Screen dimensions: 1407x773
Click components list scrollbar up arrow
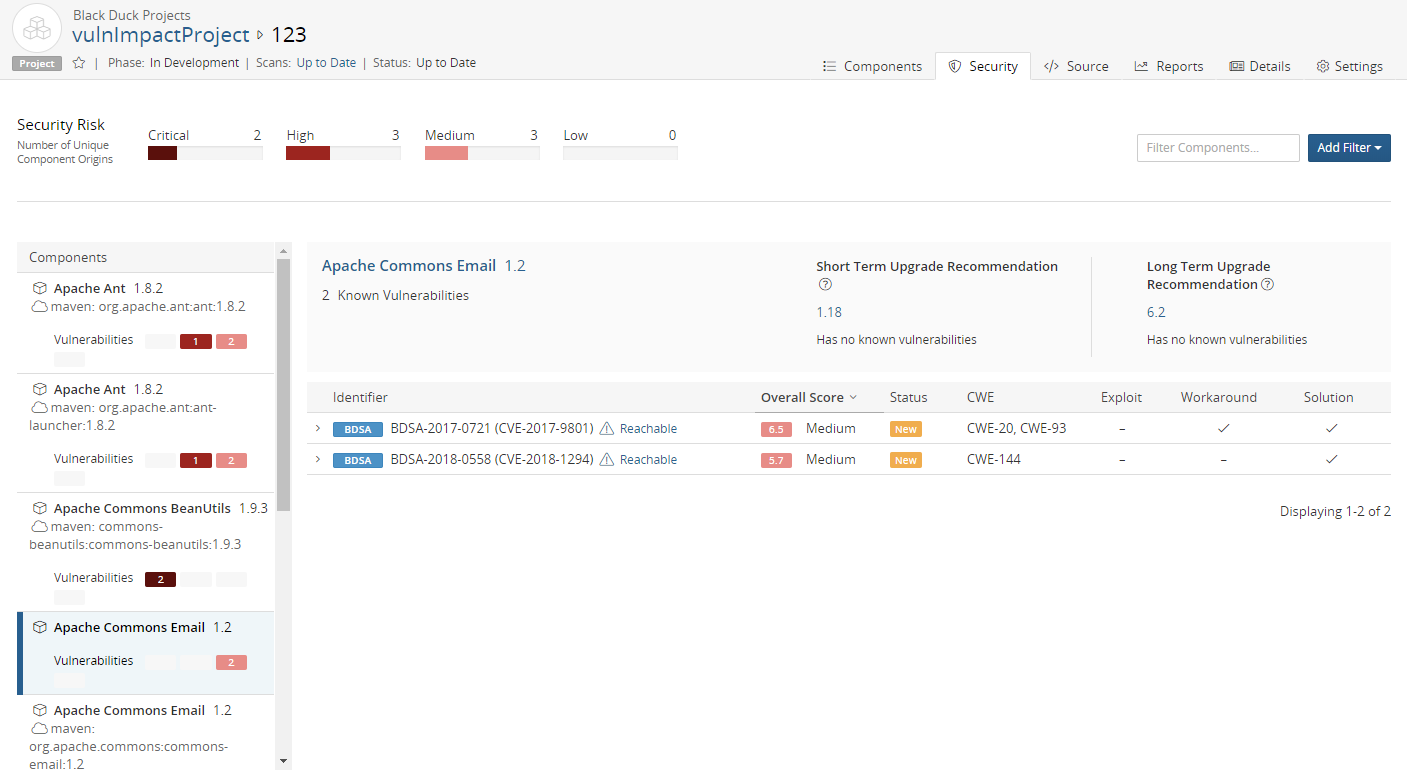(283, 250)
